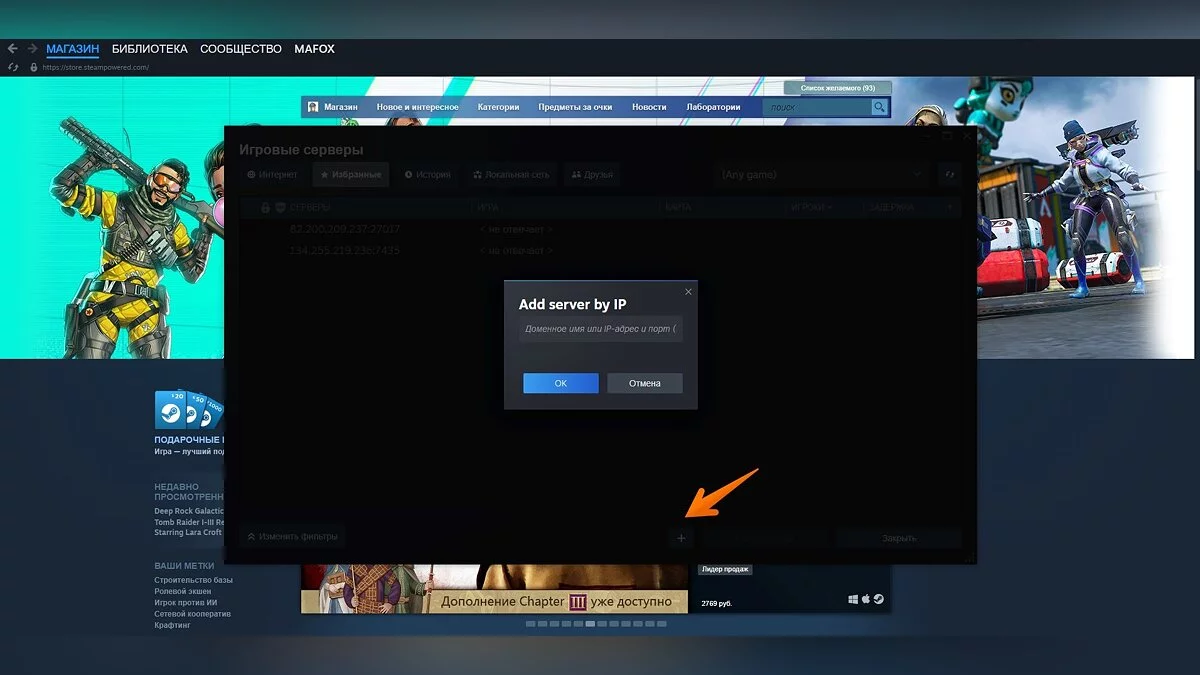The width and height of the screenshot is (1200, 675).
Task: Switch to История tab in game servers window
Action: click(x=428, y=175)
